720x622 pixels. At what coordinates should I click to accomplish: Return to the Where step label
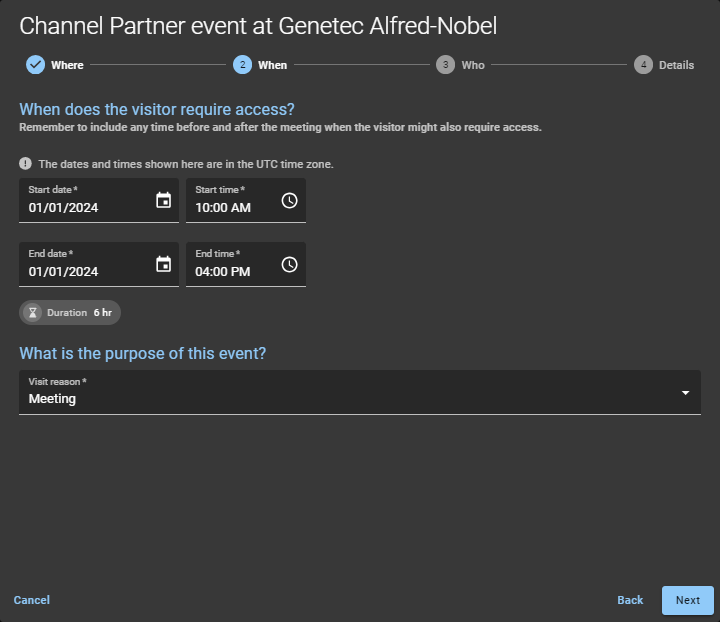click(67, 65)
